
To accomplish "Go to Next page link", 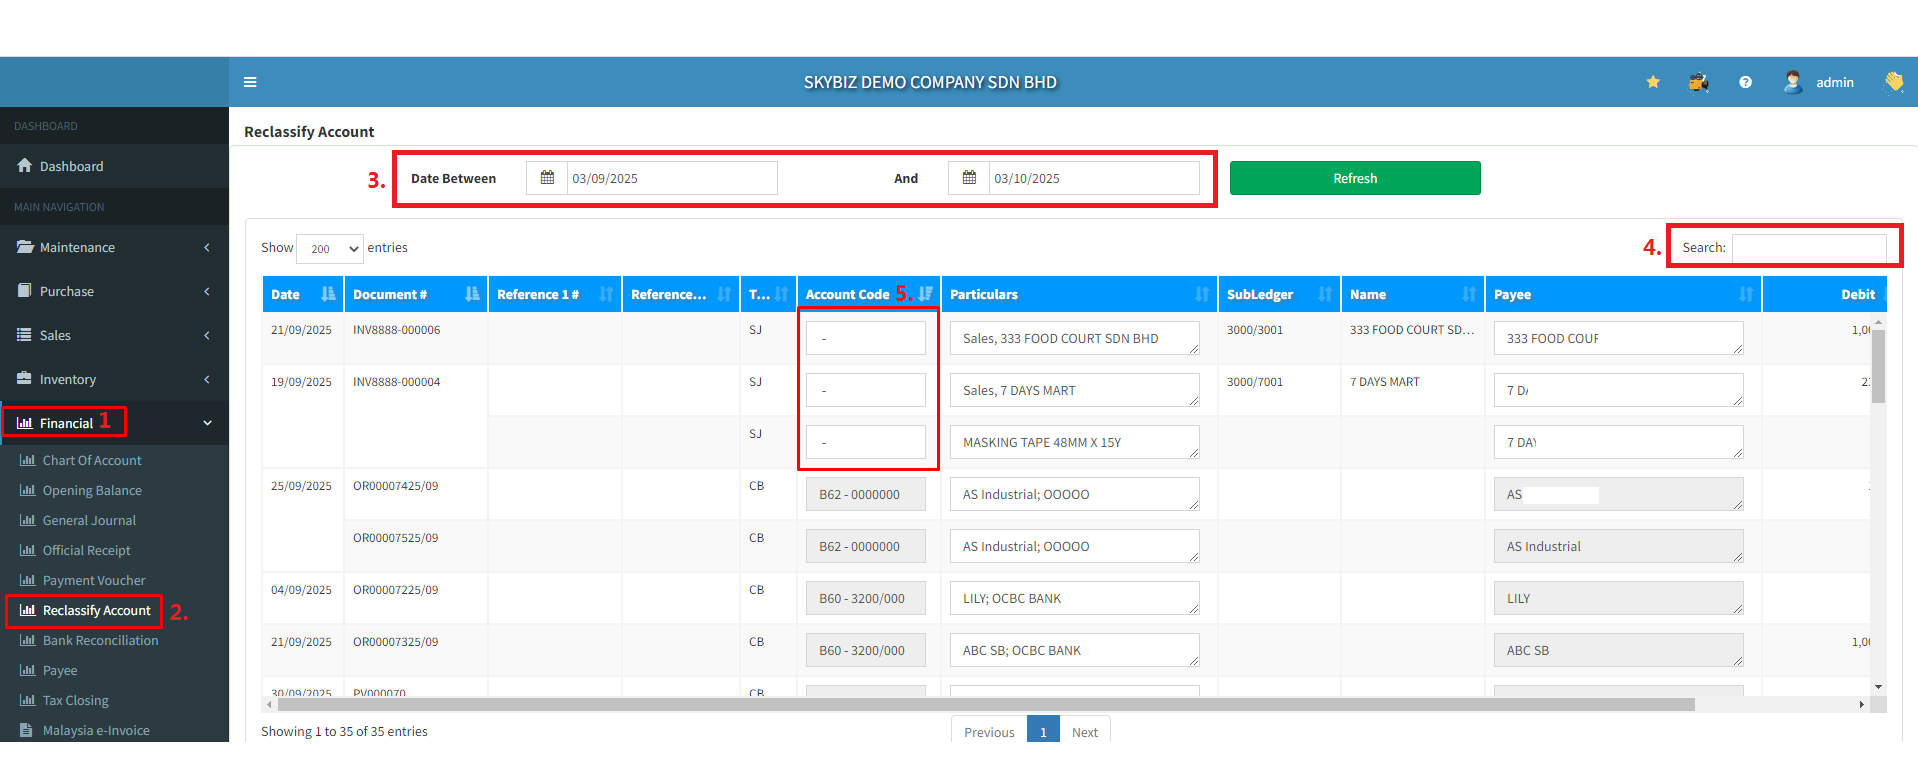I will pyautogui.click(x=1084, y=732).
